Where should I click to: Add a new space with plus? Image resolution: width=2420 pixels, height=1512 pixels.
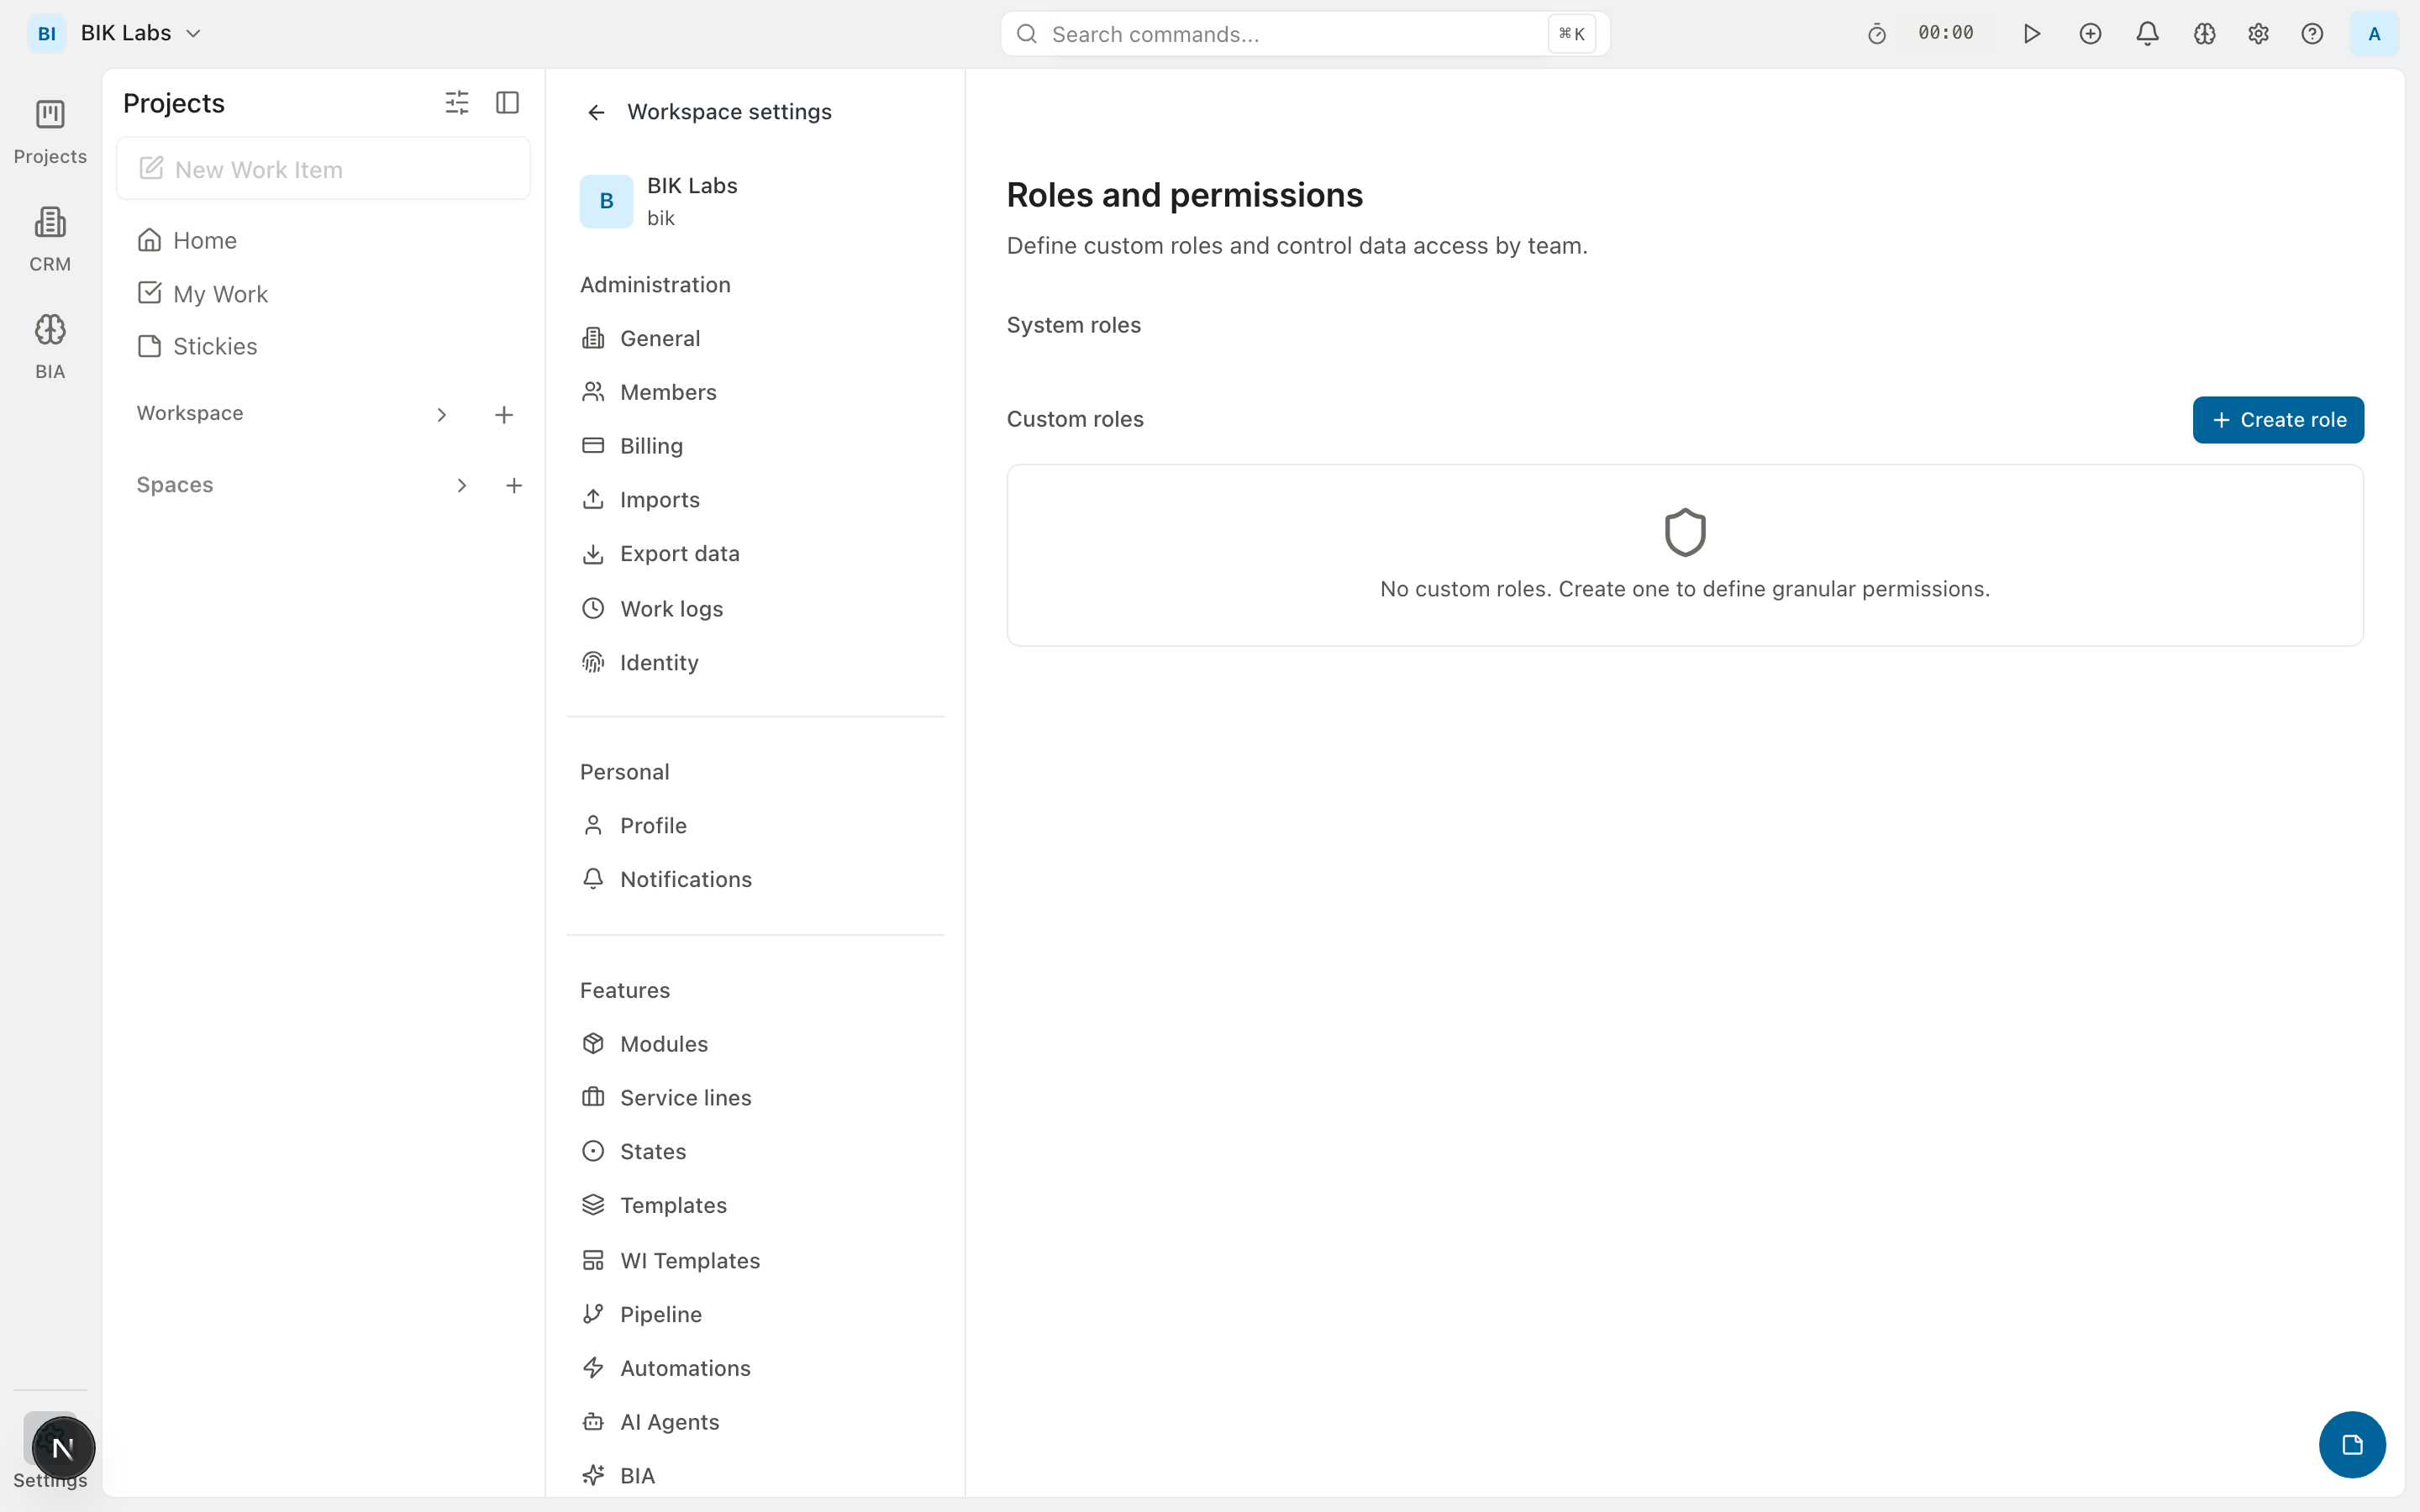click(x=514, y=485)
